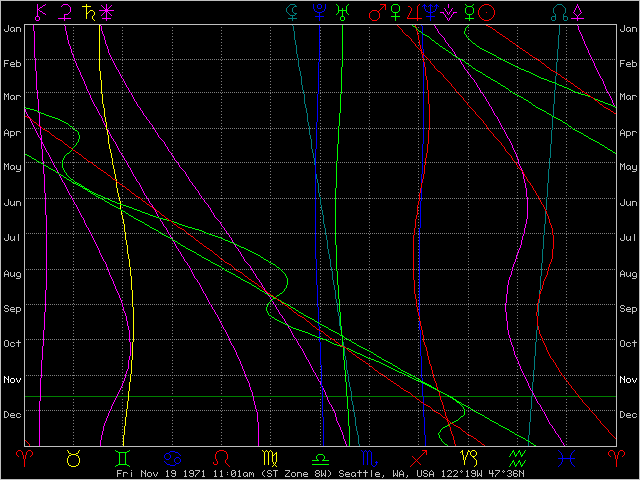Viewport: 640px width, 480px height.
Task: Click the chart date and Seattle location text
Action: (x=320, y=474)
